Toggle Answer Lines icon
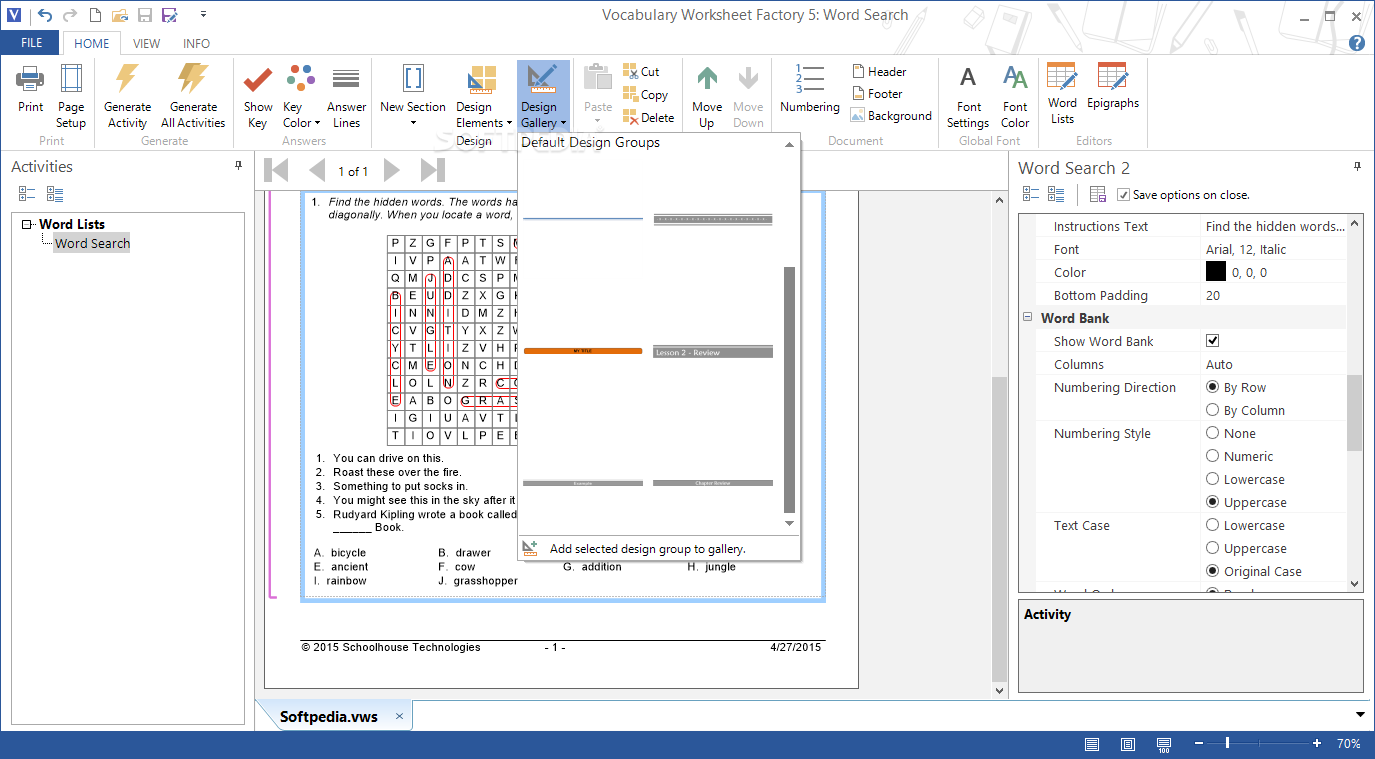This screenshot has height=759, width=1375. coord(346,79)
